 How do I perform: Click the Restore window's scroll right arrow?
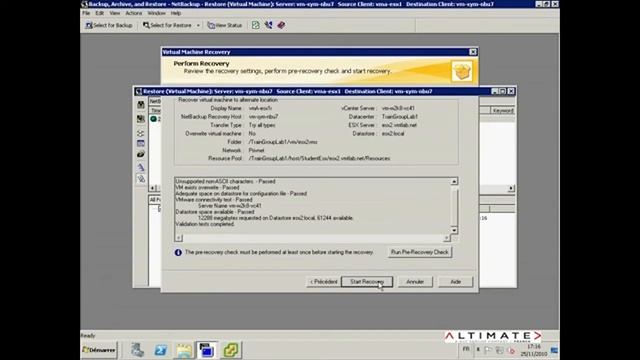point(511,188)
